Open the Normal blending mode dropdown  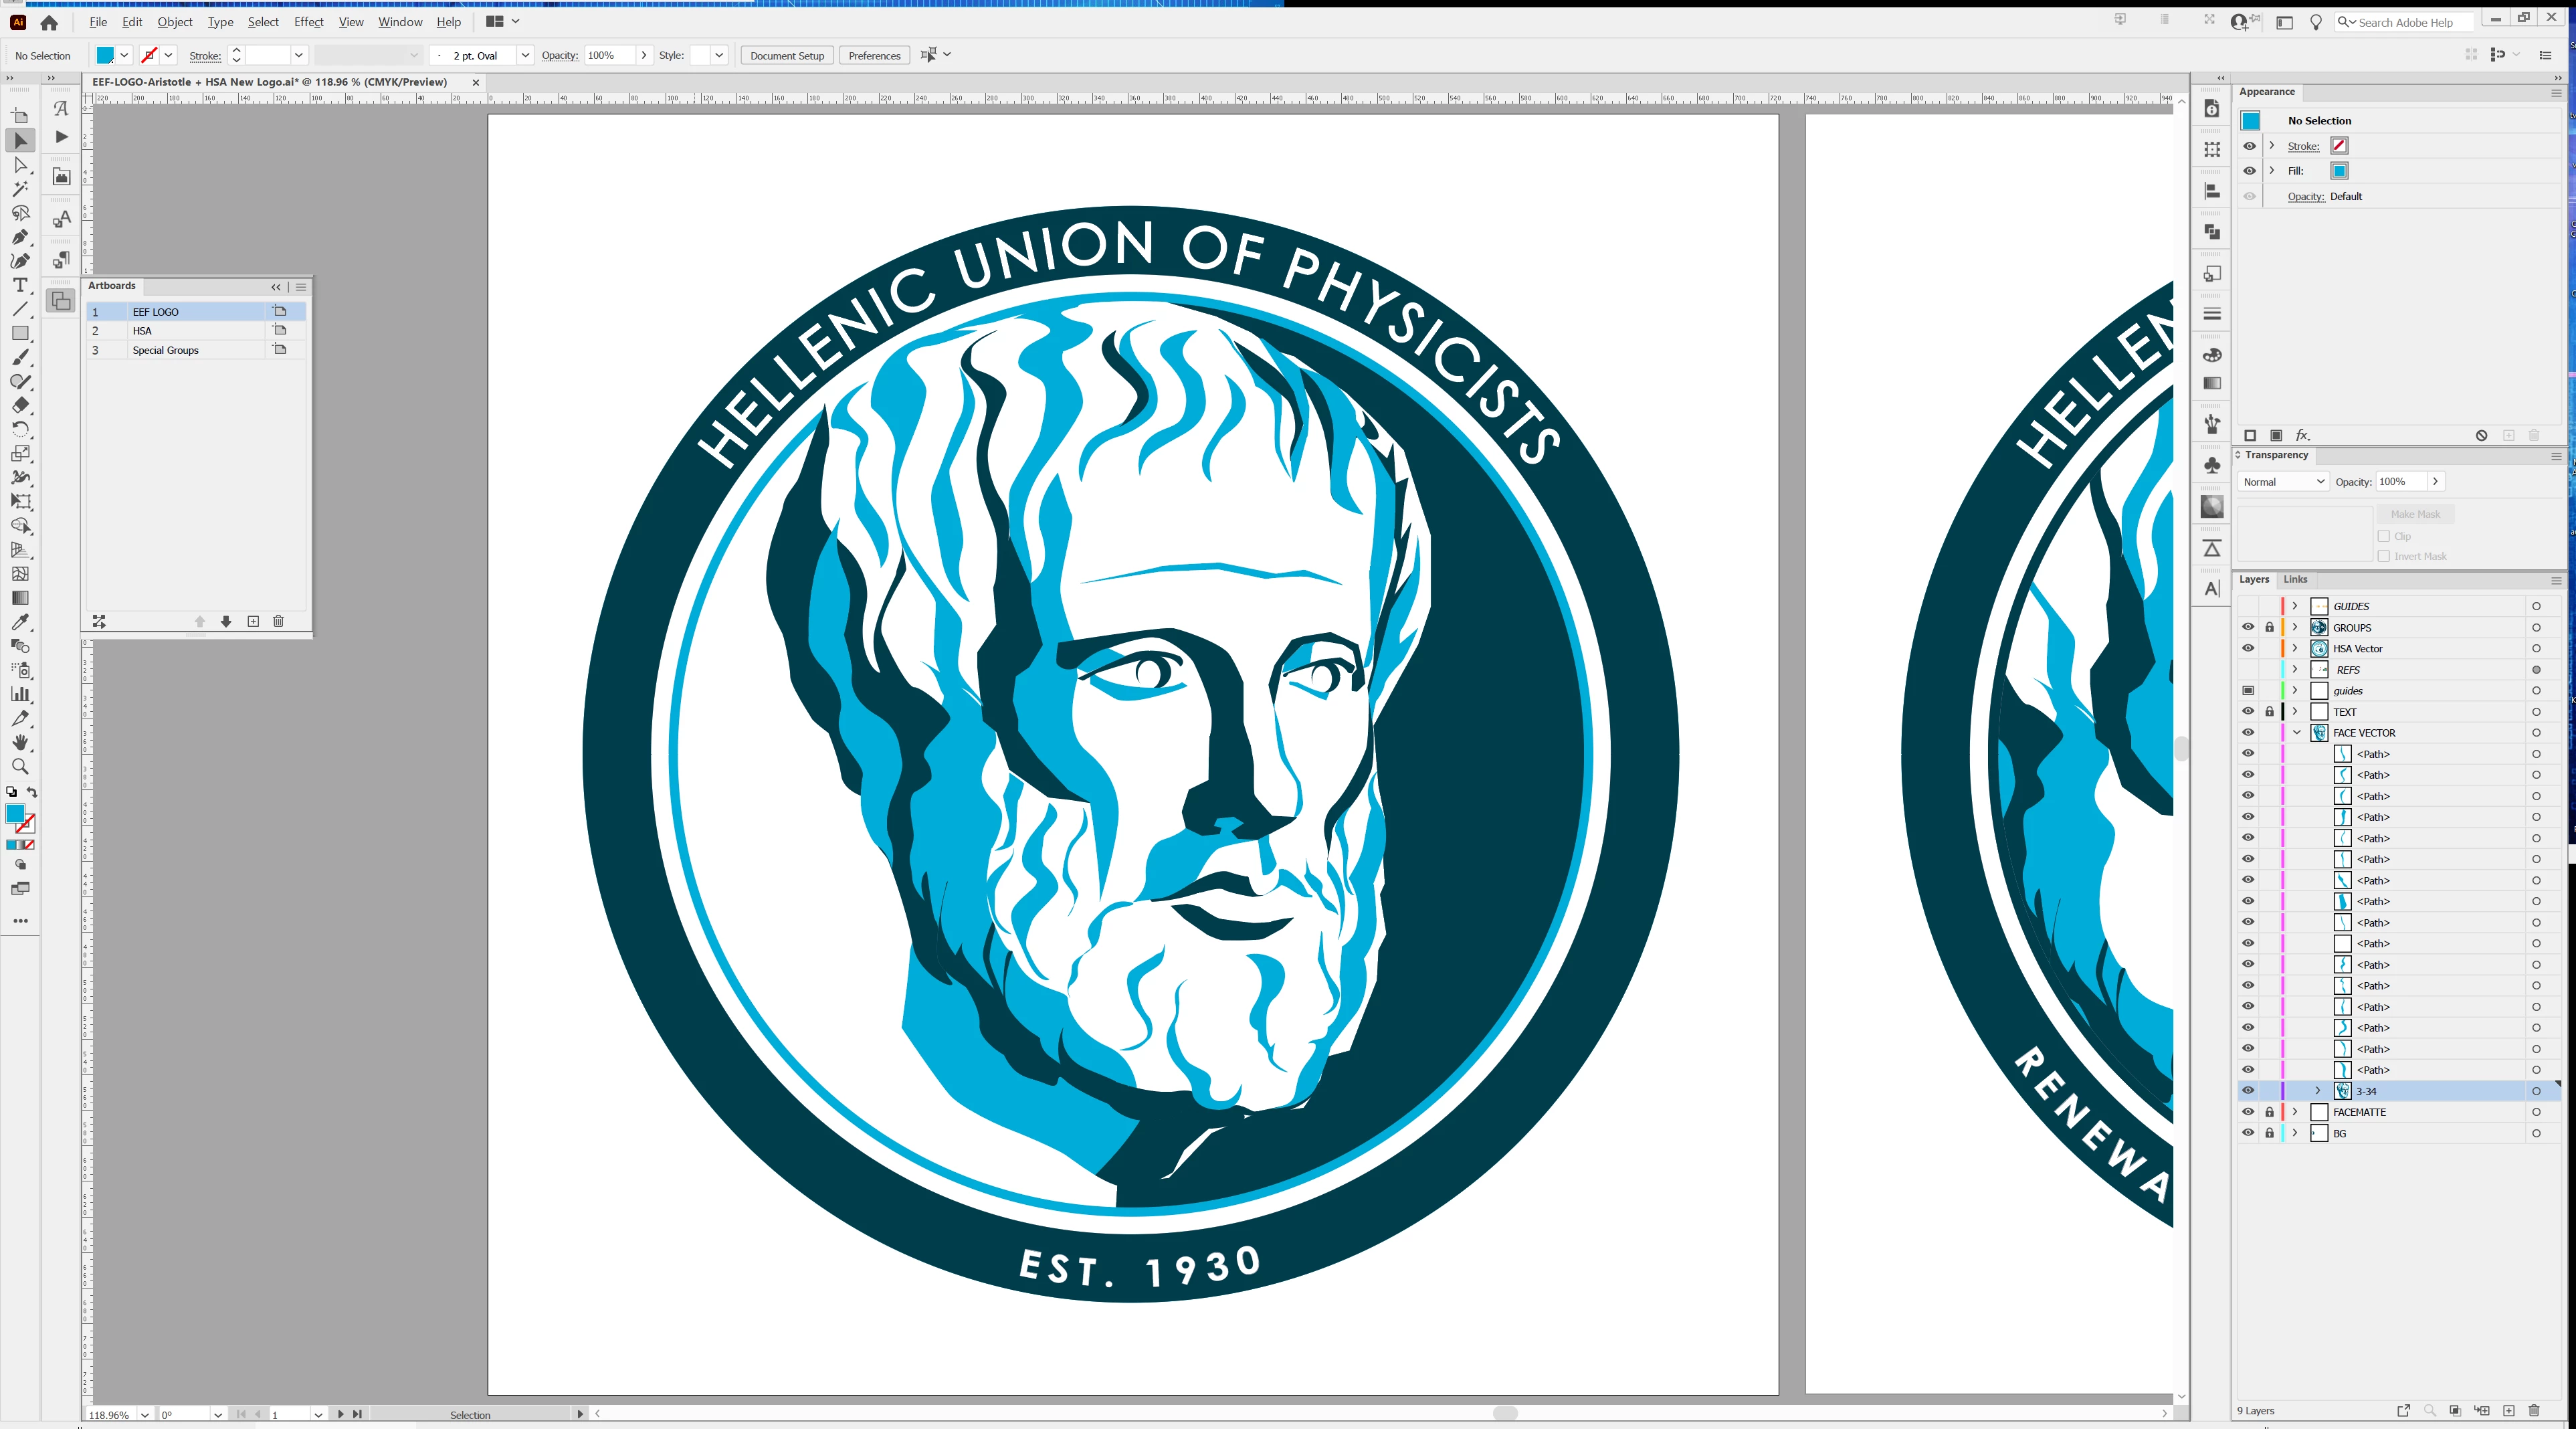pyautogui.click(x=2283, y=482)
